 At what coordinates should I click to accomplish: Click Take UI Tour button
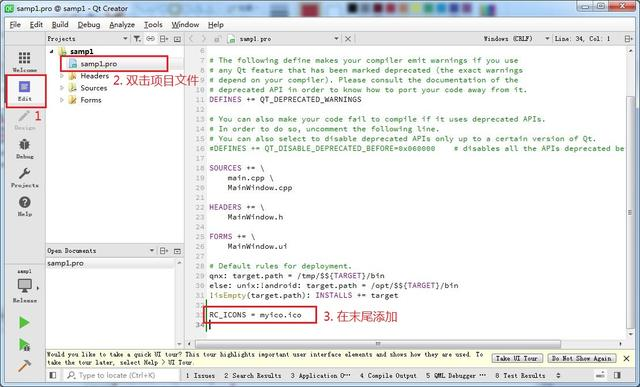pos(517,358)
